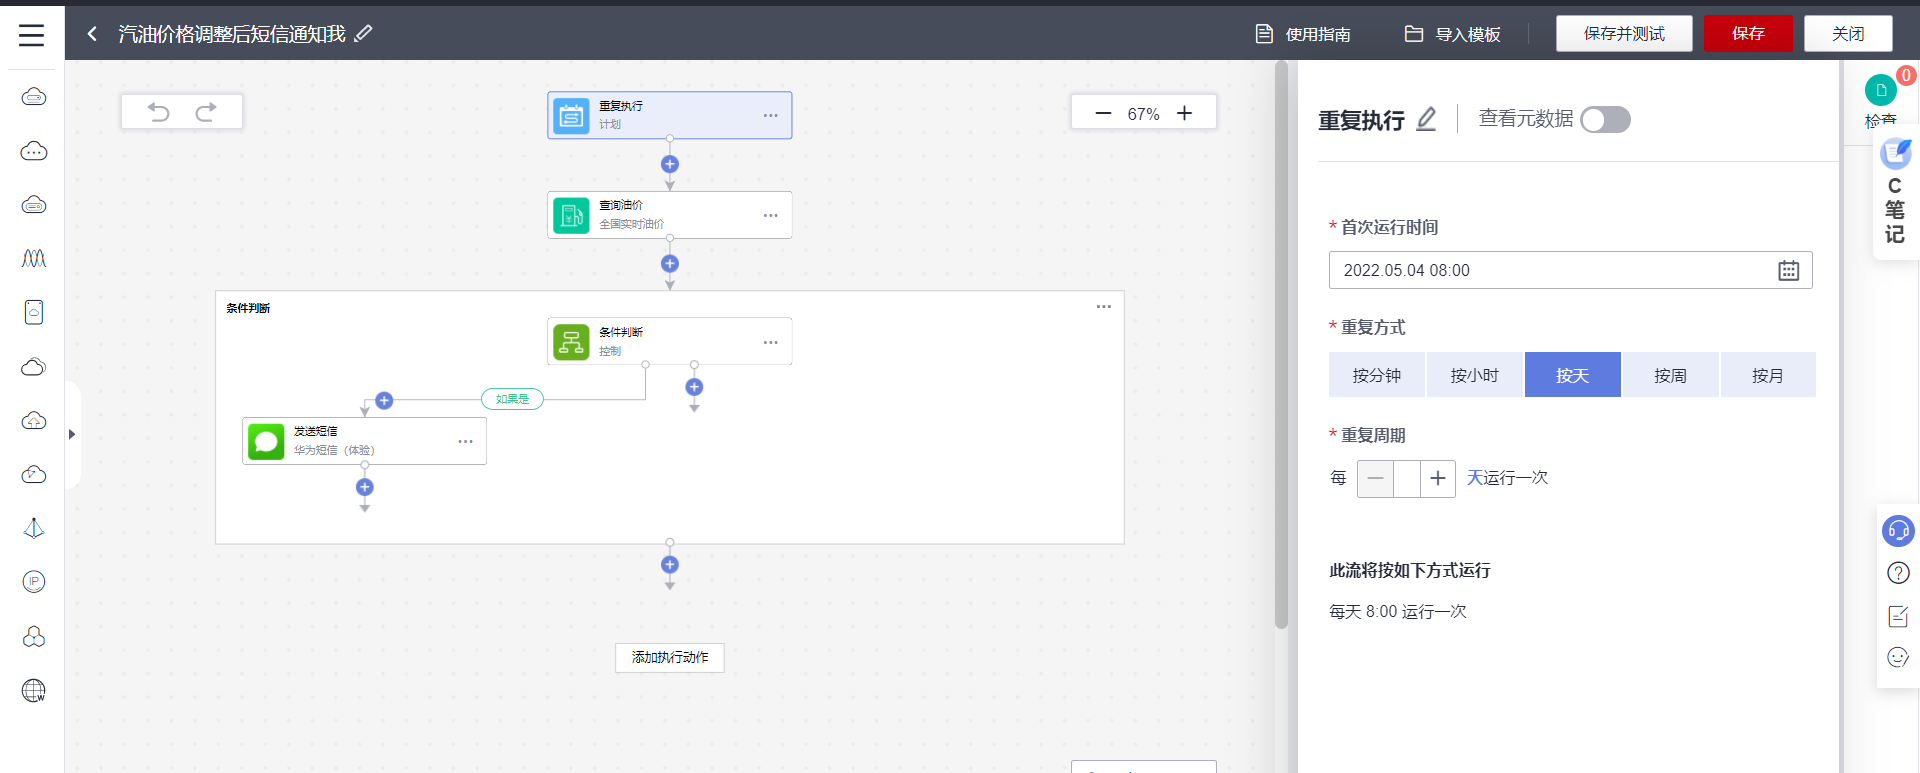Open options menu of 重复执行 node
Screen dimensions: 1920x773
[x=771, y=116]
